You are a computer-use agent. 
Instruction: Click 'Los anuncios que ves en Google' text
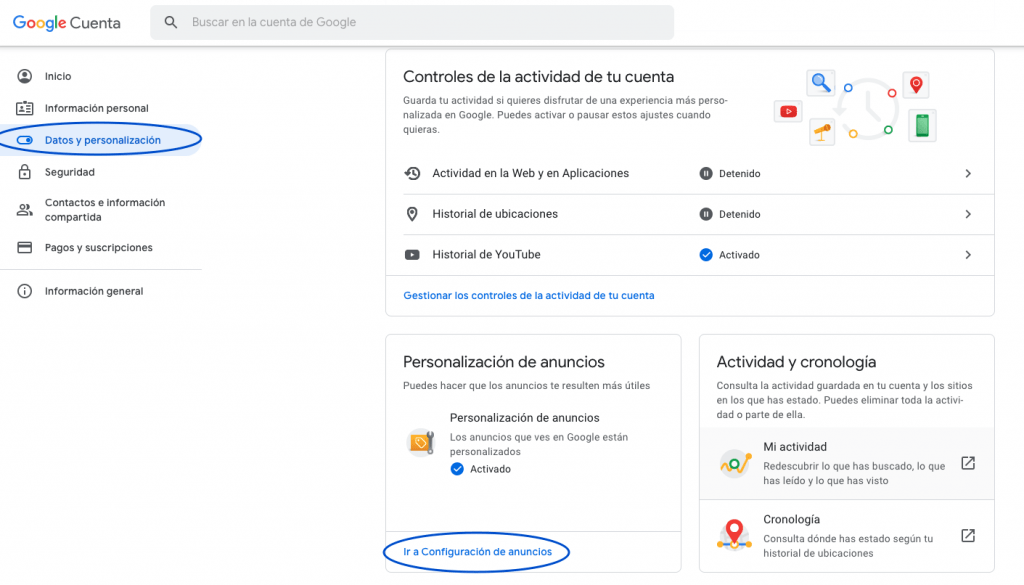(x=539, y=444)
